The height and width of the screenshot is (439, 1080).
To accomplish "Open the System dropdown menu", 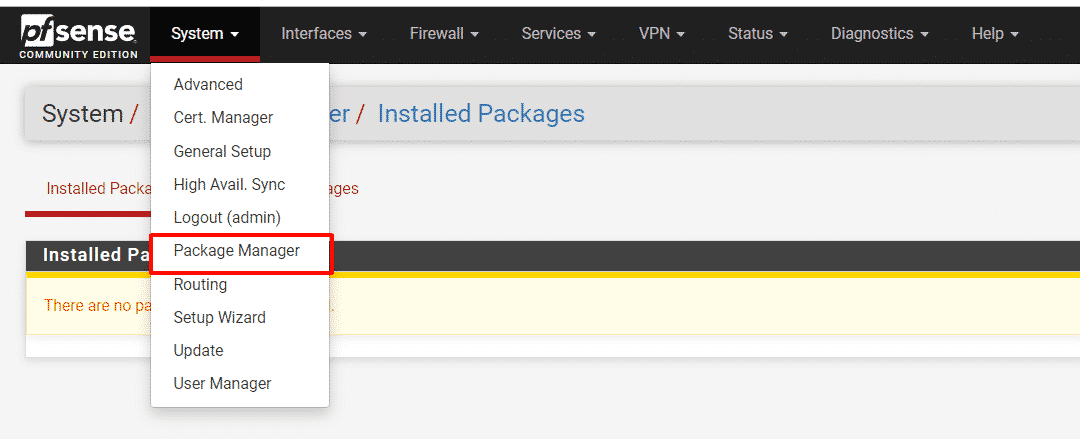I will [x=205, y=34].
